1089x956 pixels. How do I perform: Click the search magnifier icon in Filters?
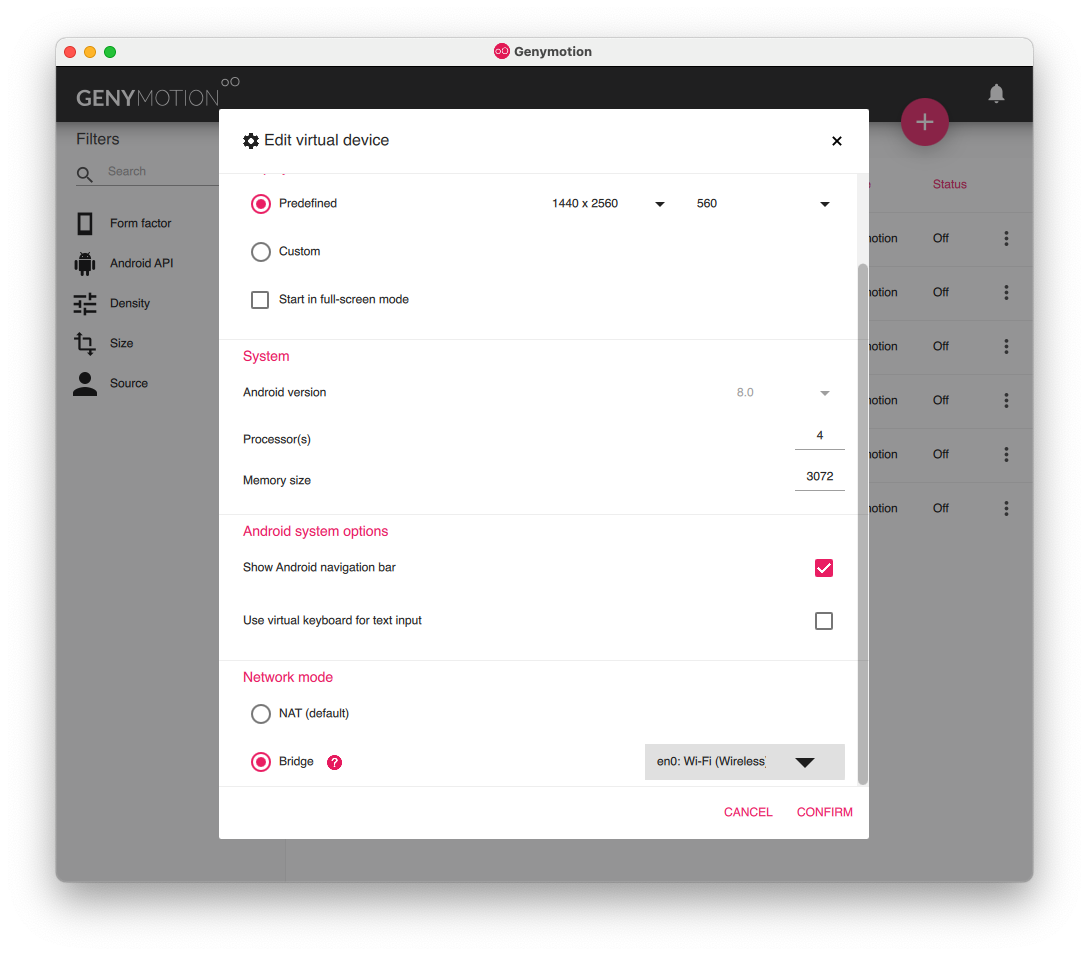coord(84,174)
